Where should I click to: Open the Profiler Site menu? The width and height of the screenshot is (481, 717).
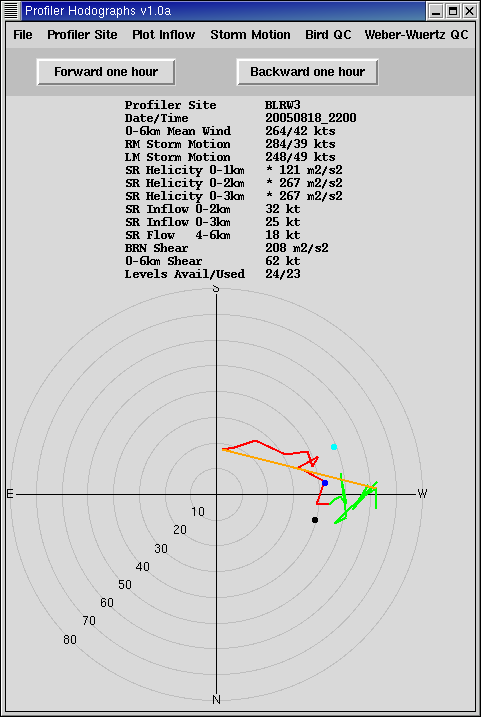82,35
